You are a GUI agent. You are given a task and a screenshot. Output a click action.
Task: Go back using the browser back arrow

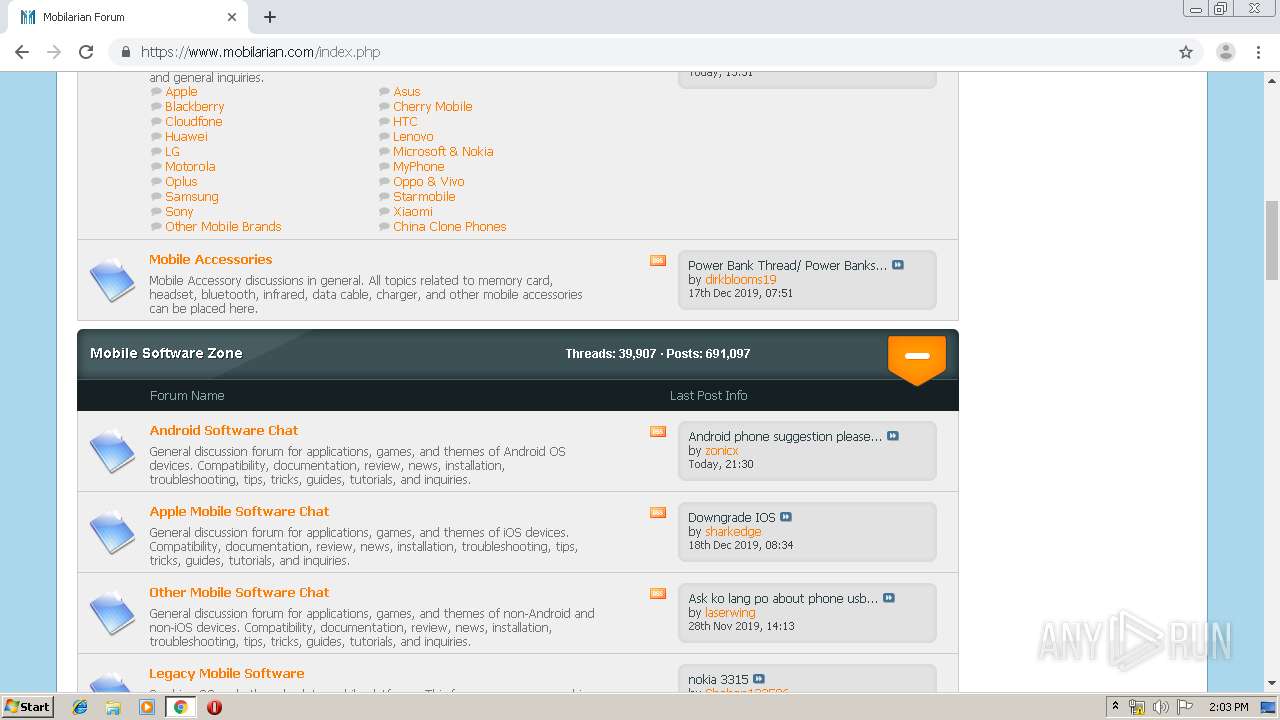pyautogui.click(x=22, y=52)
